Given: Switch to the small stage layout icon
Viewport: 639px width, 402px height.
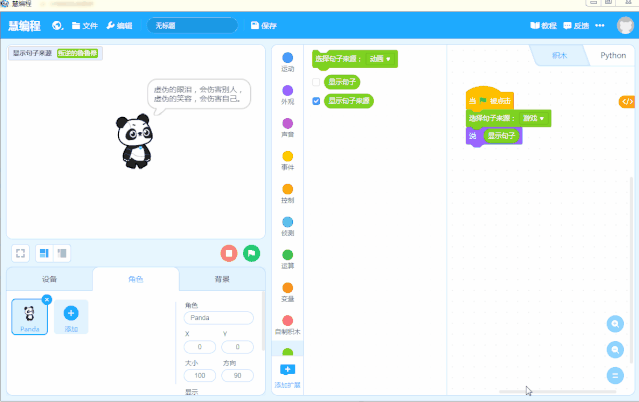Looking at the screenshot, I should 62,253.
